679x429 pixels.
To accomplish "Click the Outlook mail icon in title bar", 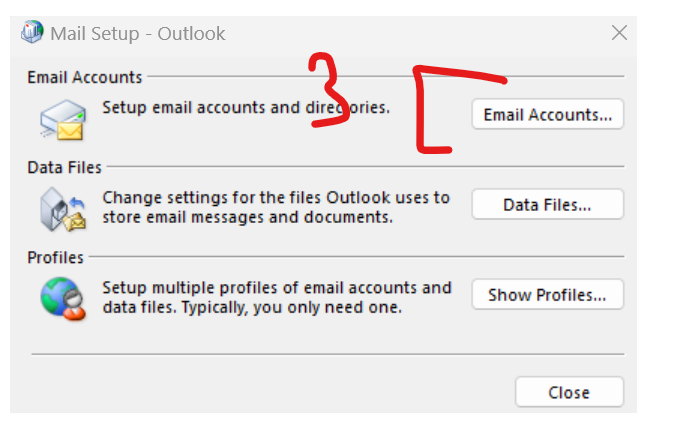I will (x=32, y=32).
